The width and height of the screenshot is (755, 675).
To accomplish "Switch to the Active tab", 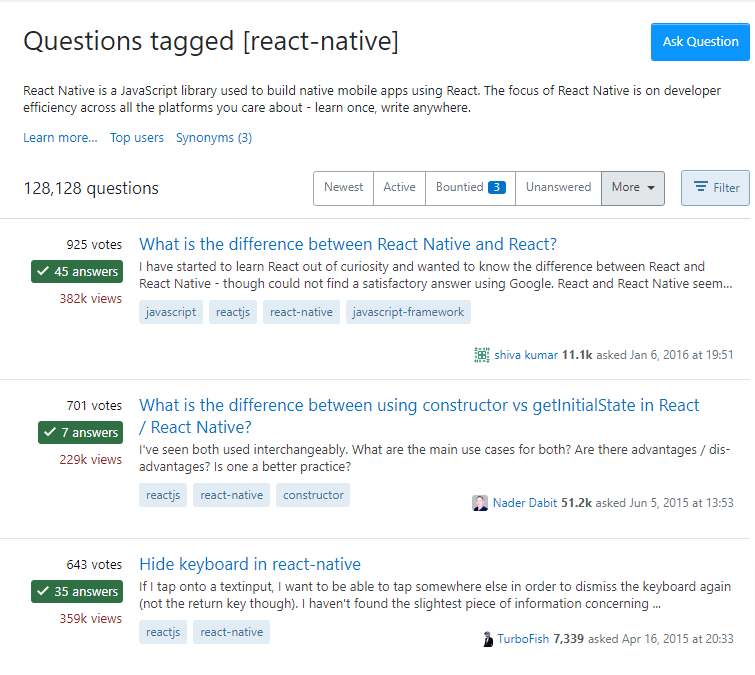I will (x=399, y=187).
